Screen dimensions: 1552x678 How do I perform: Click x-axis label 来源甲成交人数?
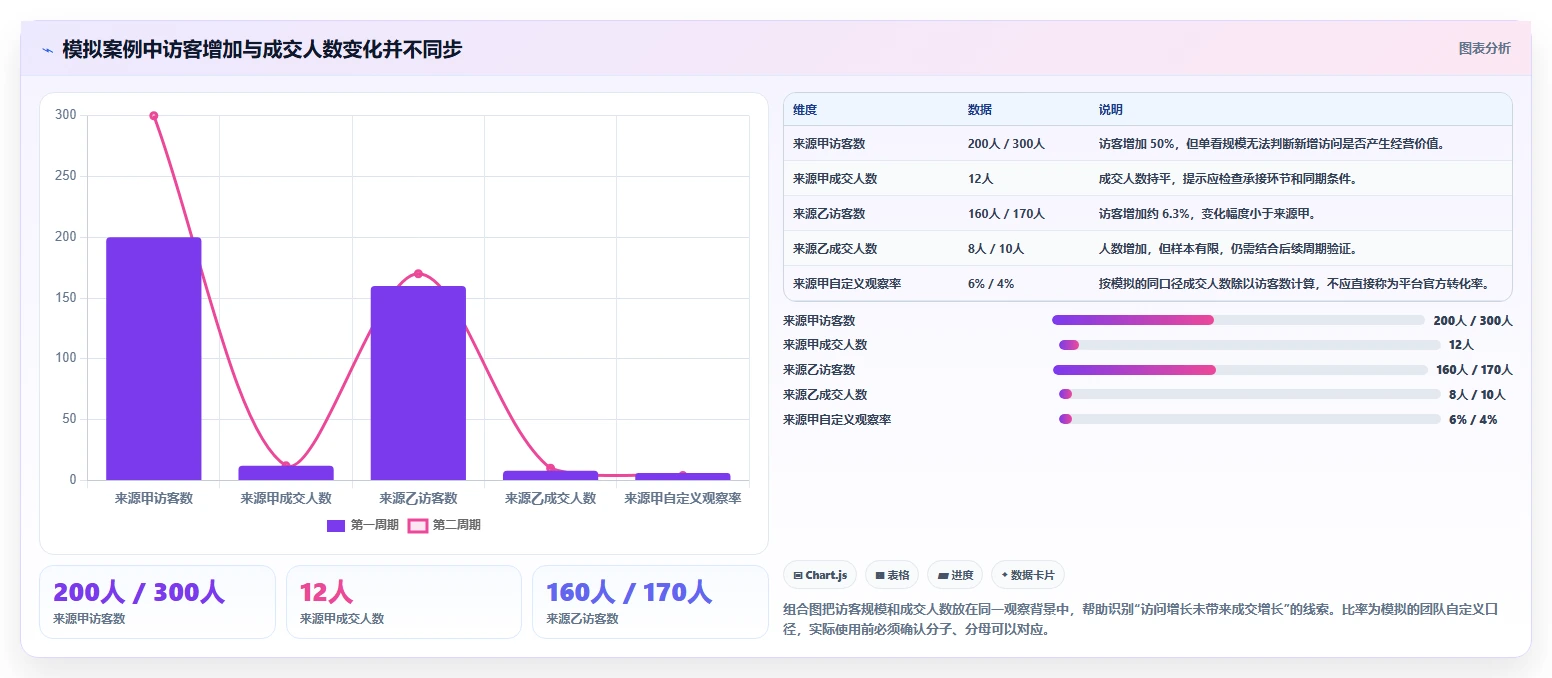[x=286, y=498]
